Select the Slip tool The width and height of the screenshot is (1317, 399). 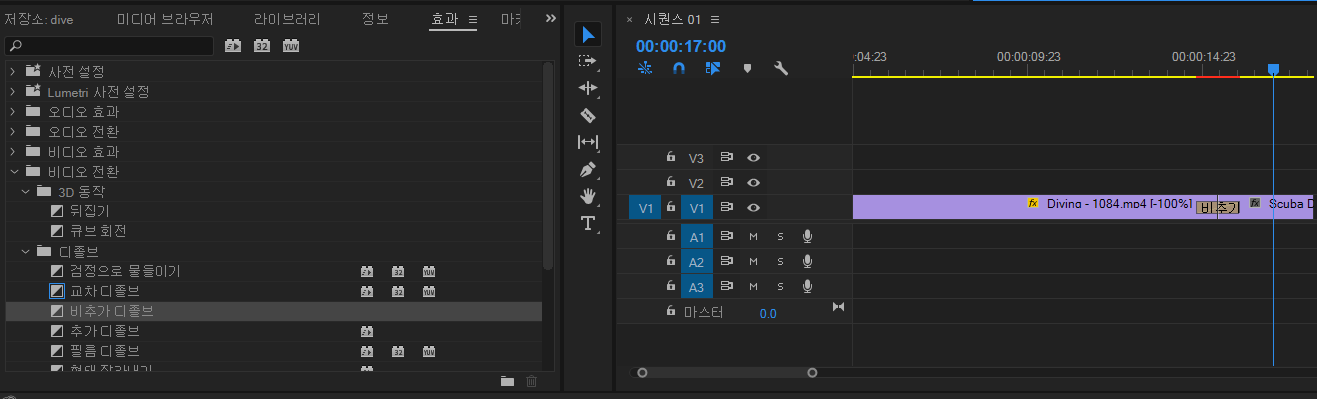[x=588, y=142]
